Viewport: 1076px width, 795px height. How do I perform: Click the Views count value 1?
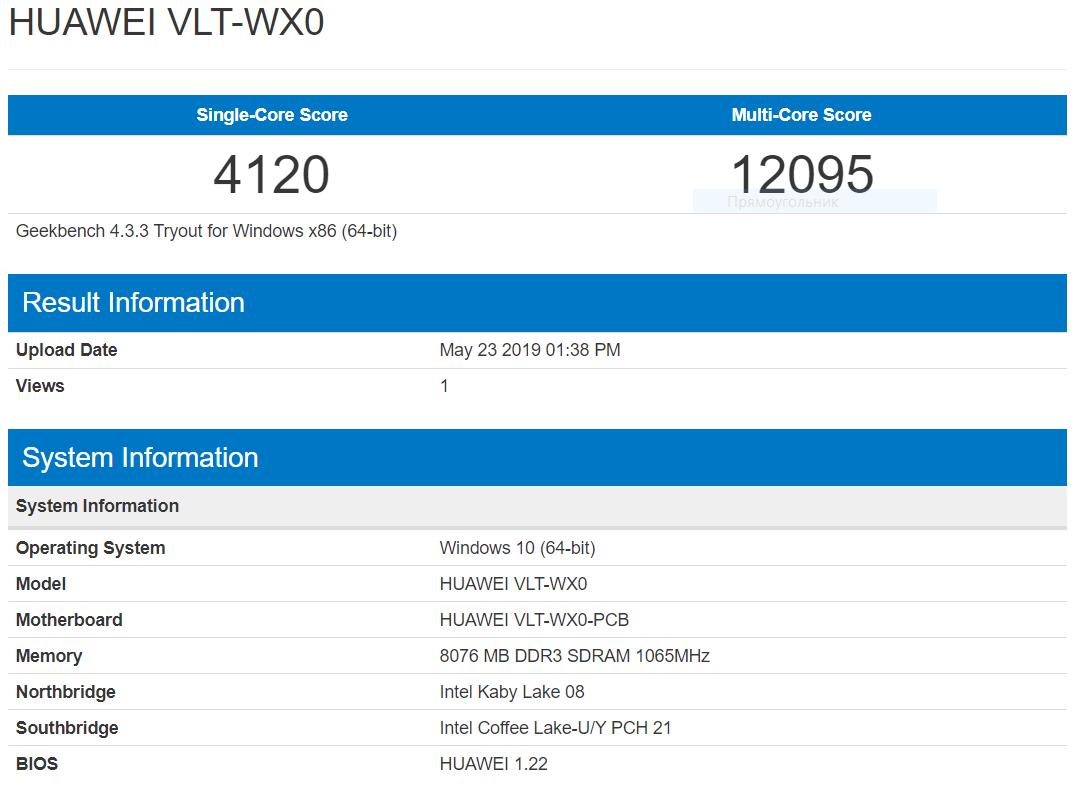pyautogui.click(x=444, y=386)
